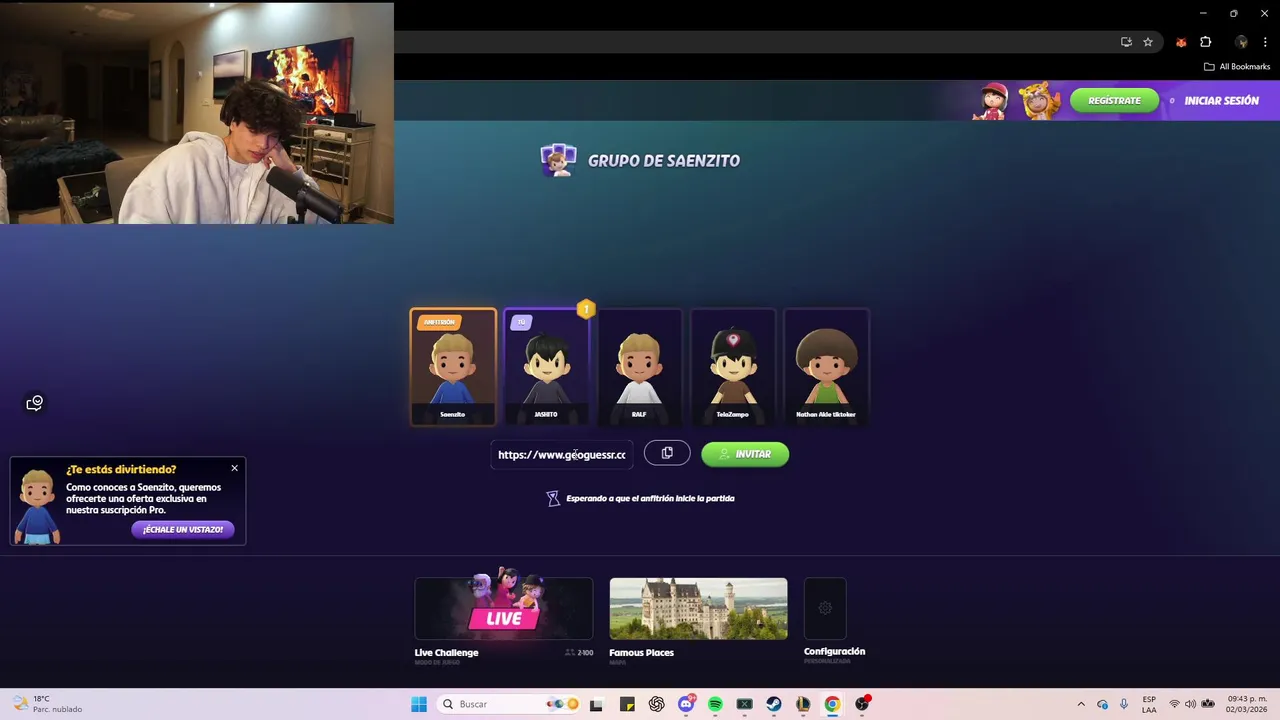Click the black dark taskbar app next to search

(597, 704)
